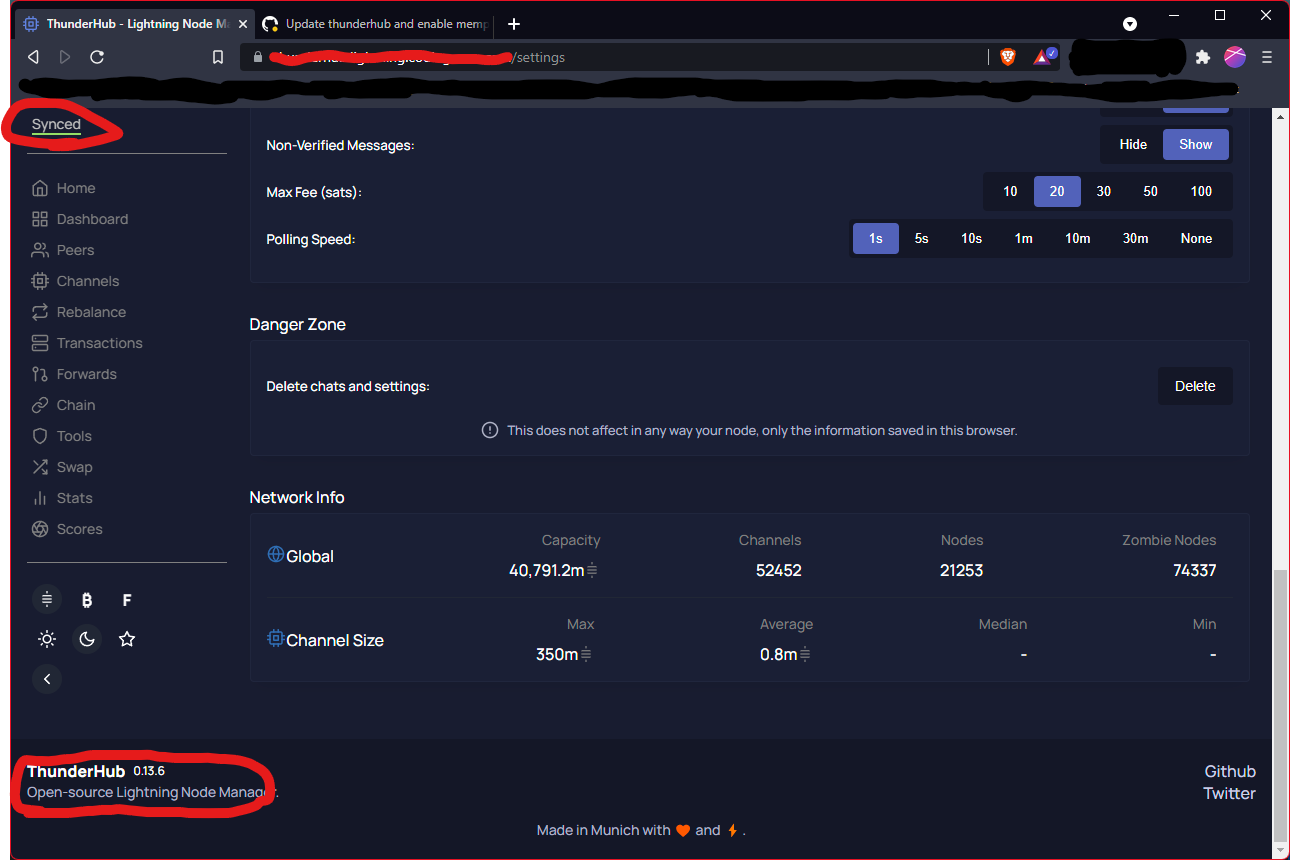
Task: Click the Stats bar chart icon
Action: point(40,498)
